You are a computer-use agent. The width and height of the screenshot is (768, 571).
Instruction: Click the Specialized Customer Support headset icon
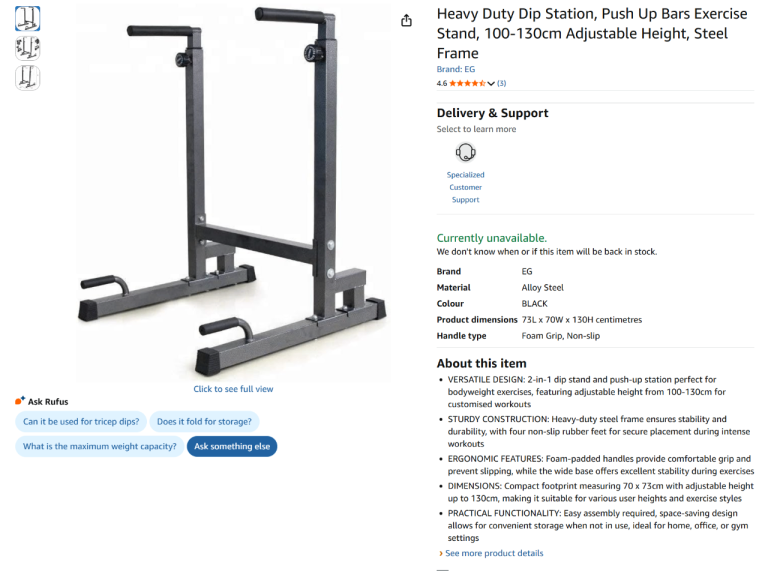(465, 153)
